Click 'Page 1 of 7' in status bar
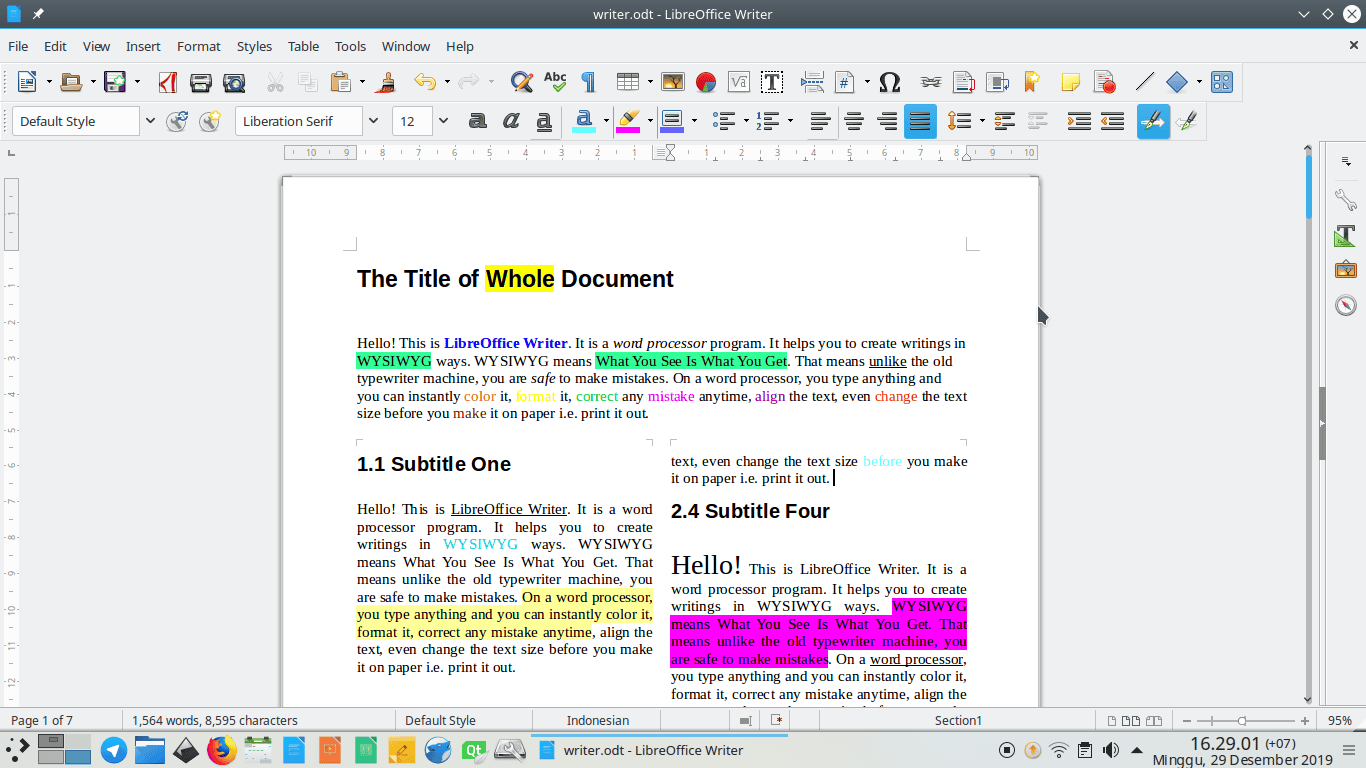This screenshot has height=768, width=1366. (x=42, y=720)
